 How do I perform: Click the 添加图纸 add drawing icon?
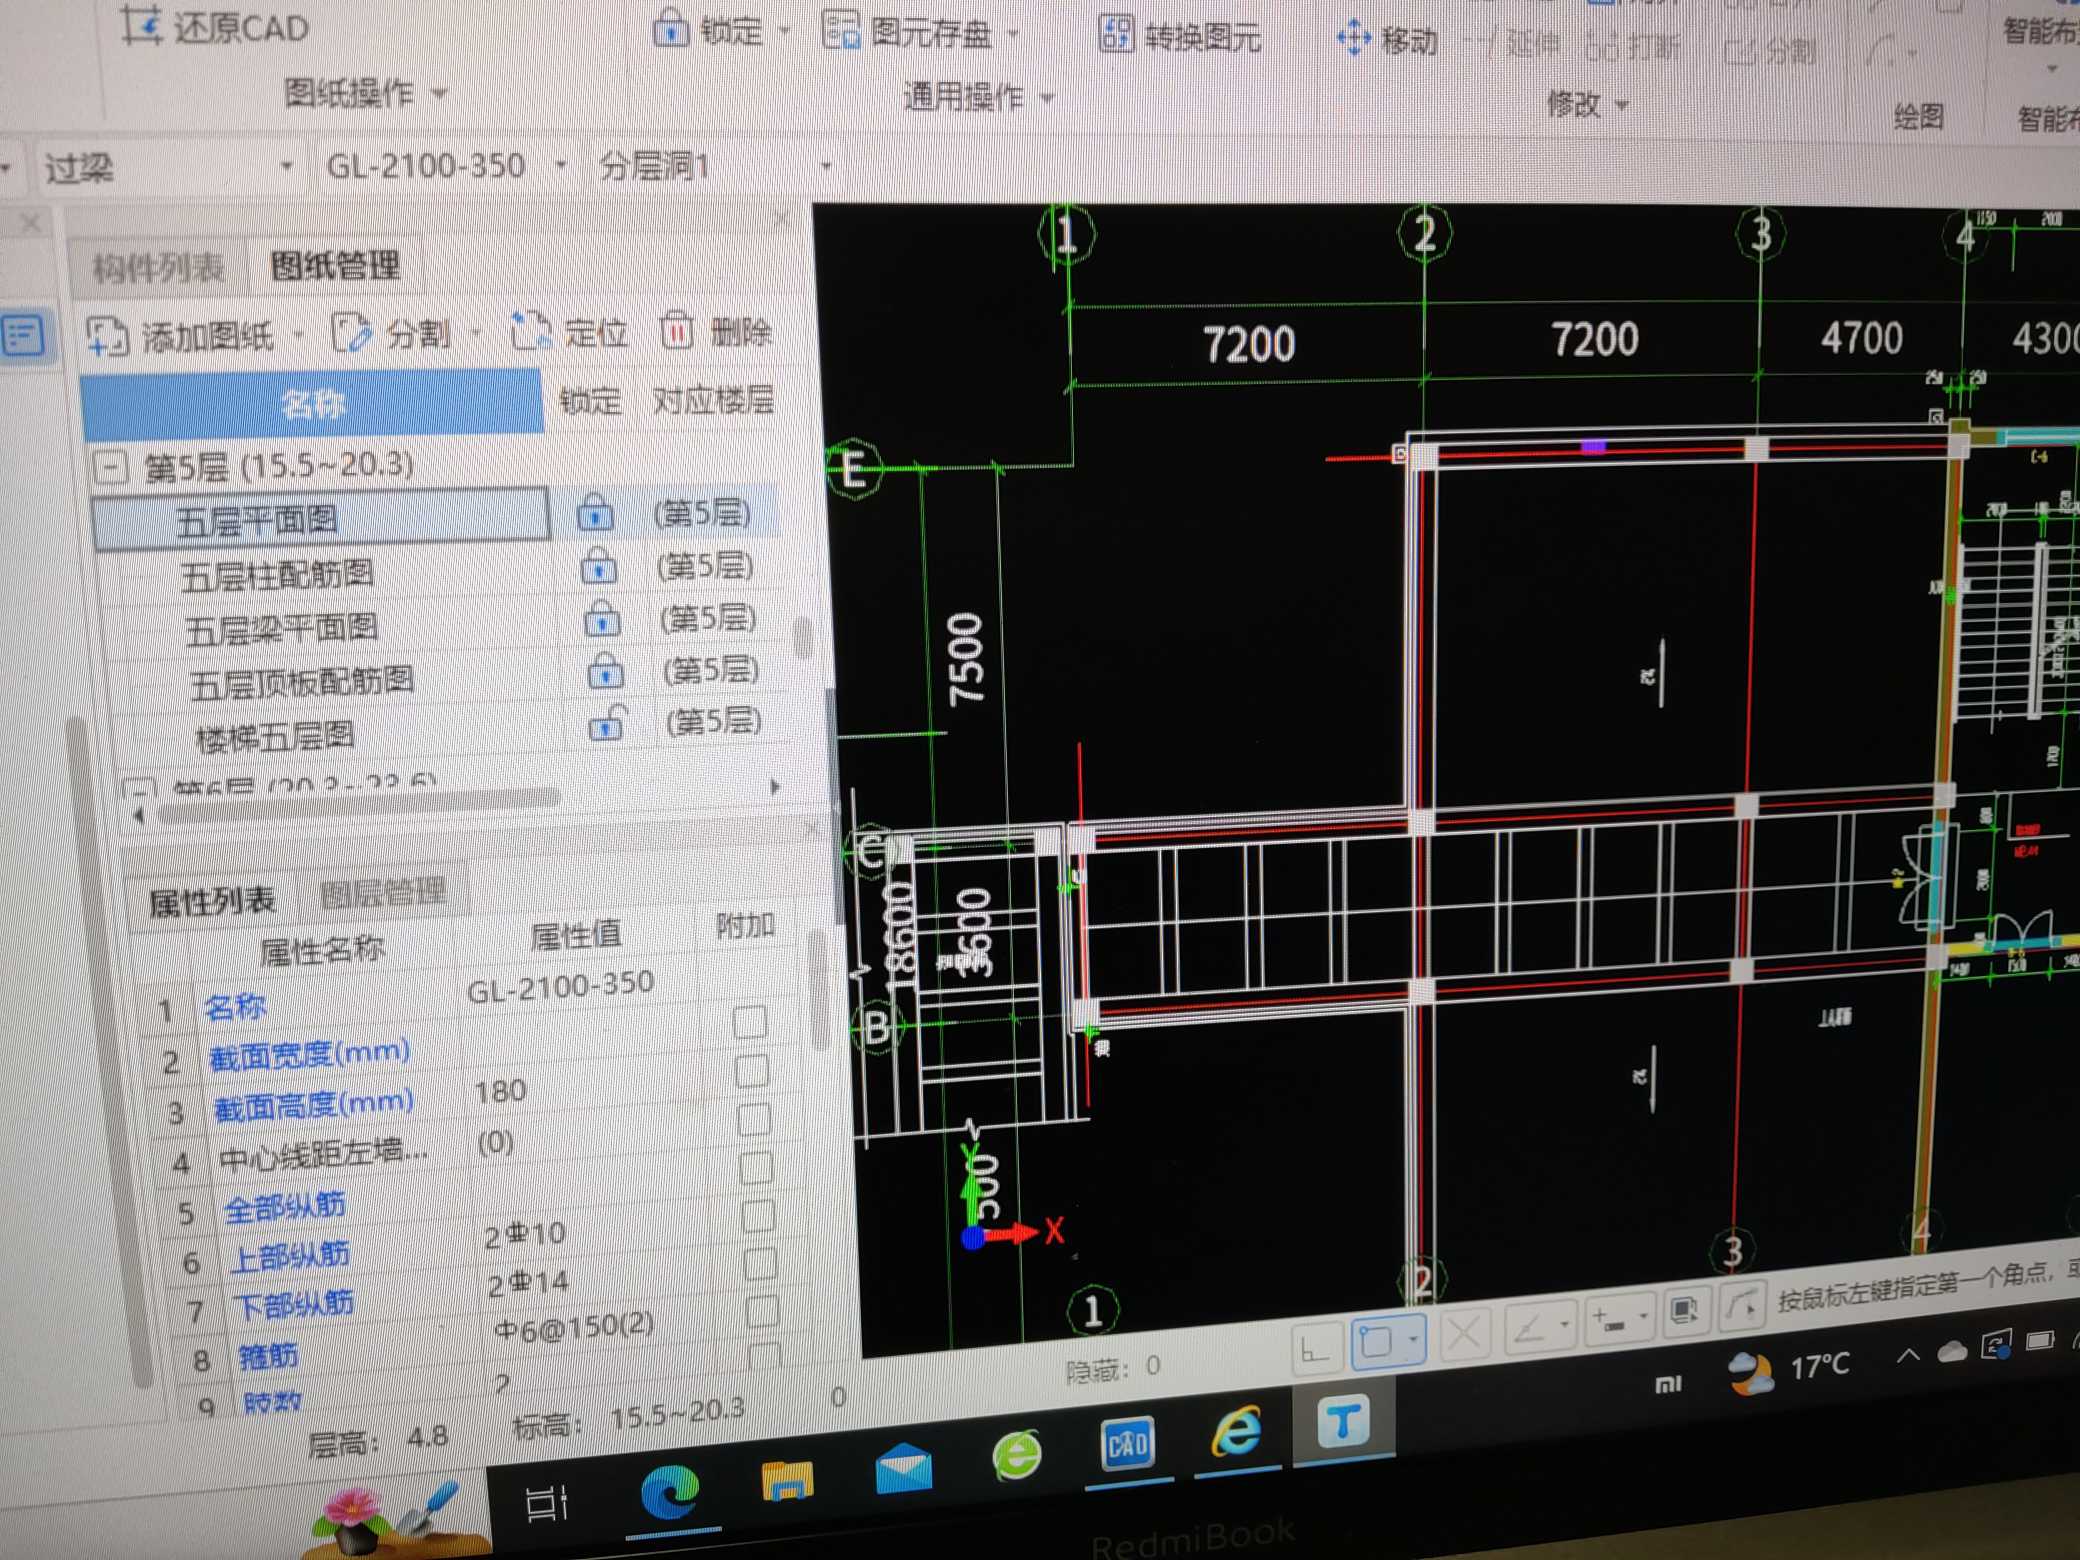click(x=107, y=336)
